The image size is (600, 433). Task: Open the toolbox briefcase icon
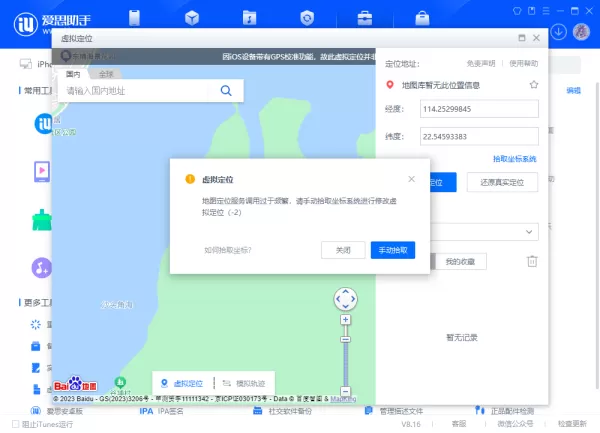tap(365, 18)
